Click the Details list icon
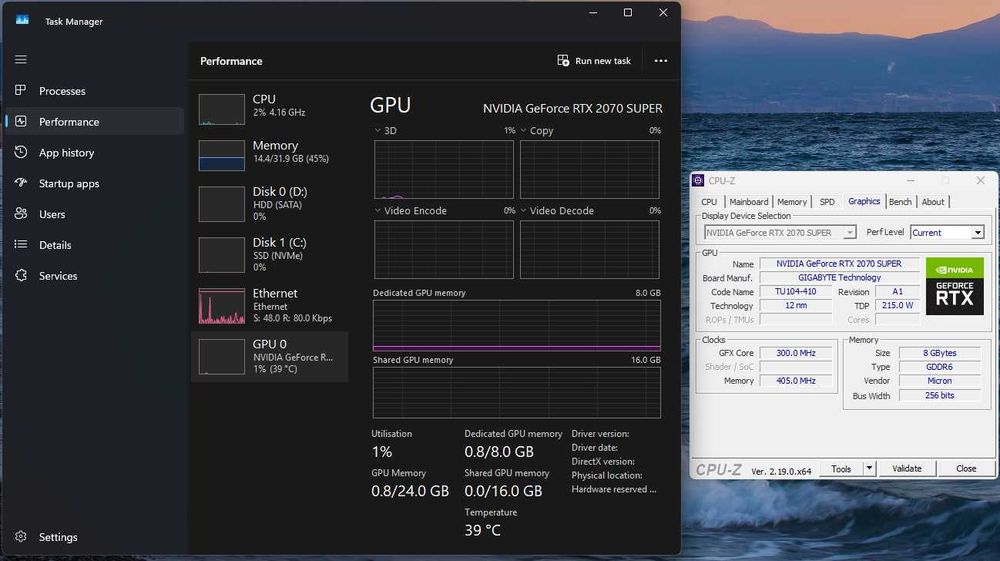This screenshot has height=561, width=1000. click(x=20, y=245)
